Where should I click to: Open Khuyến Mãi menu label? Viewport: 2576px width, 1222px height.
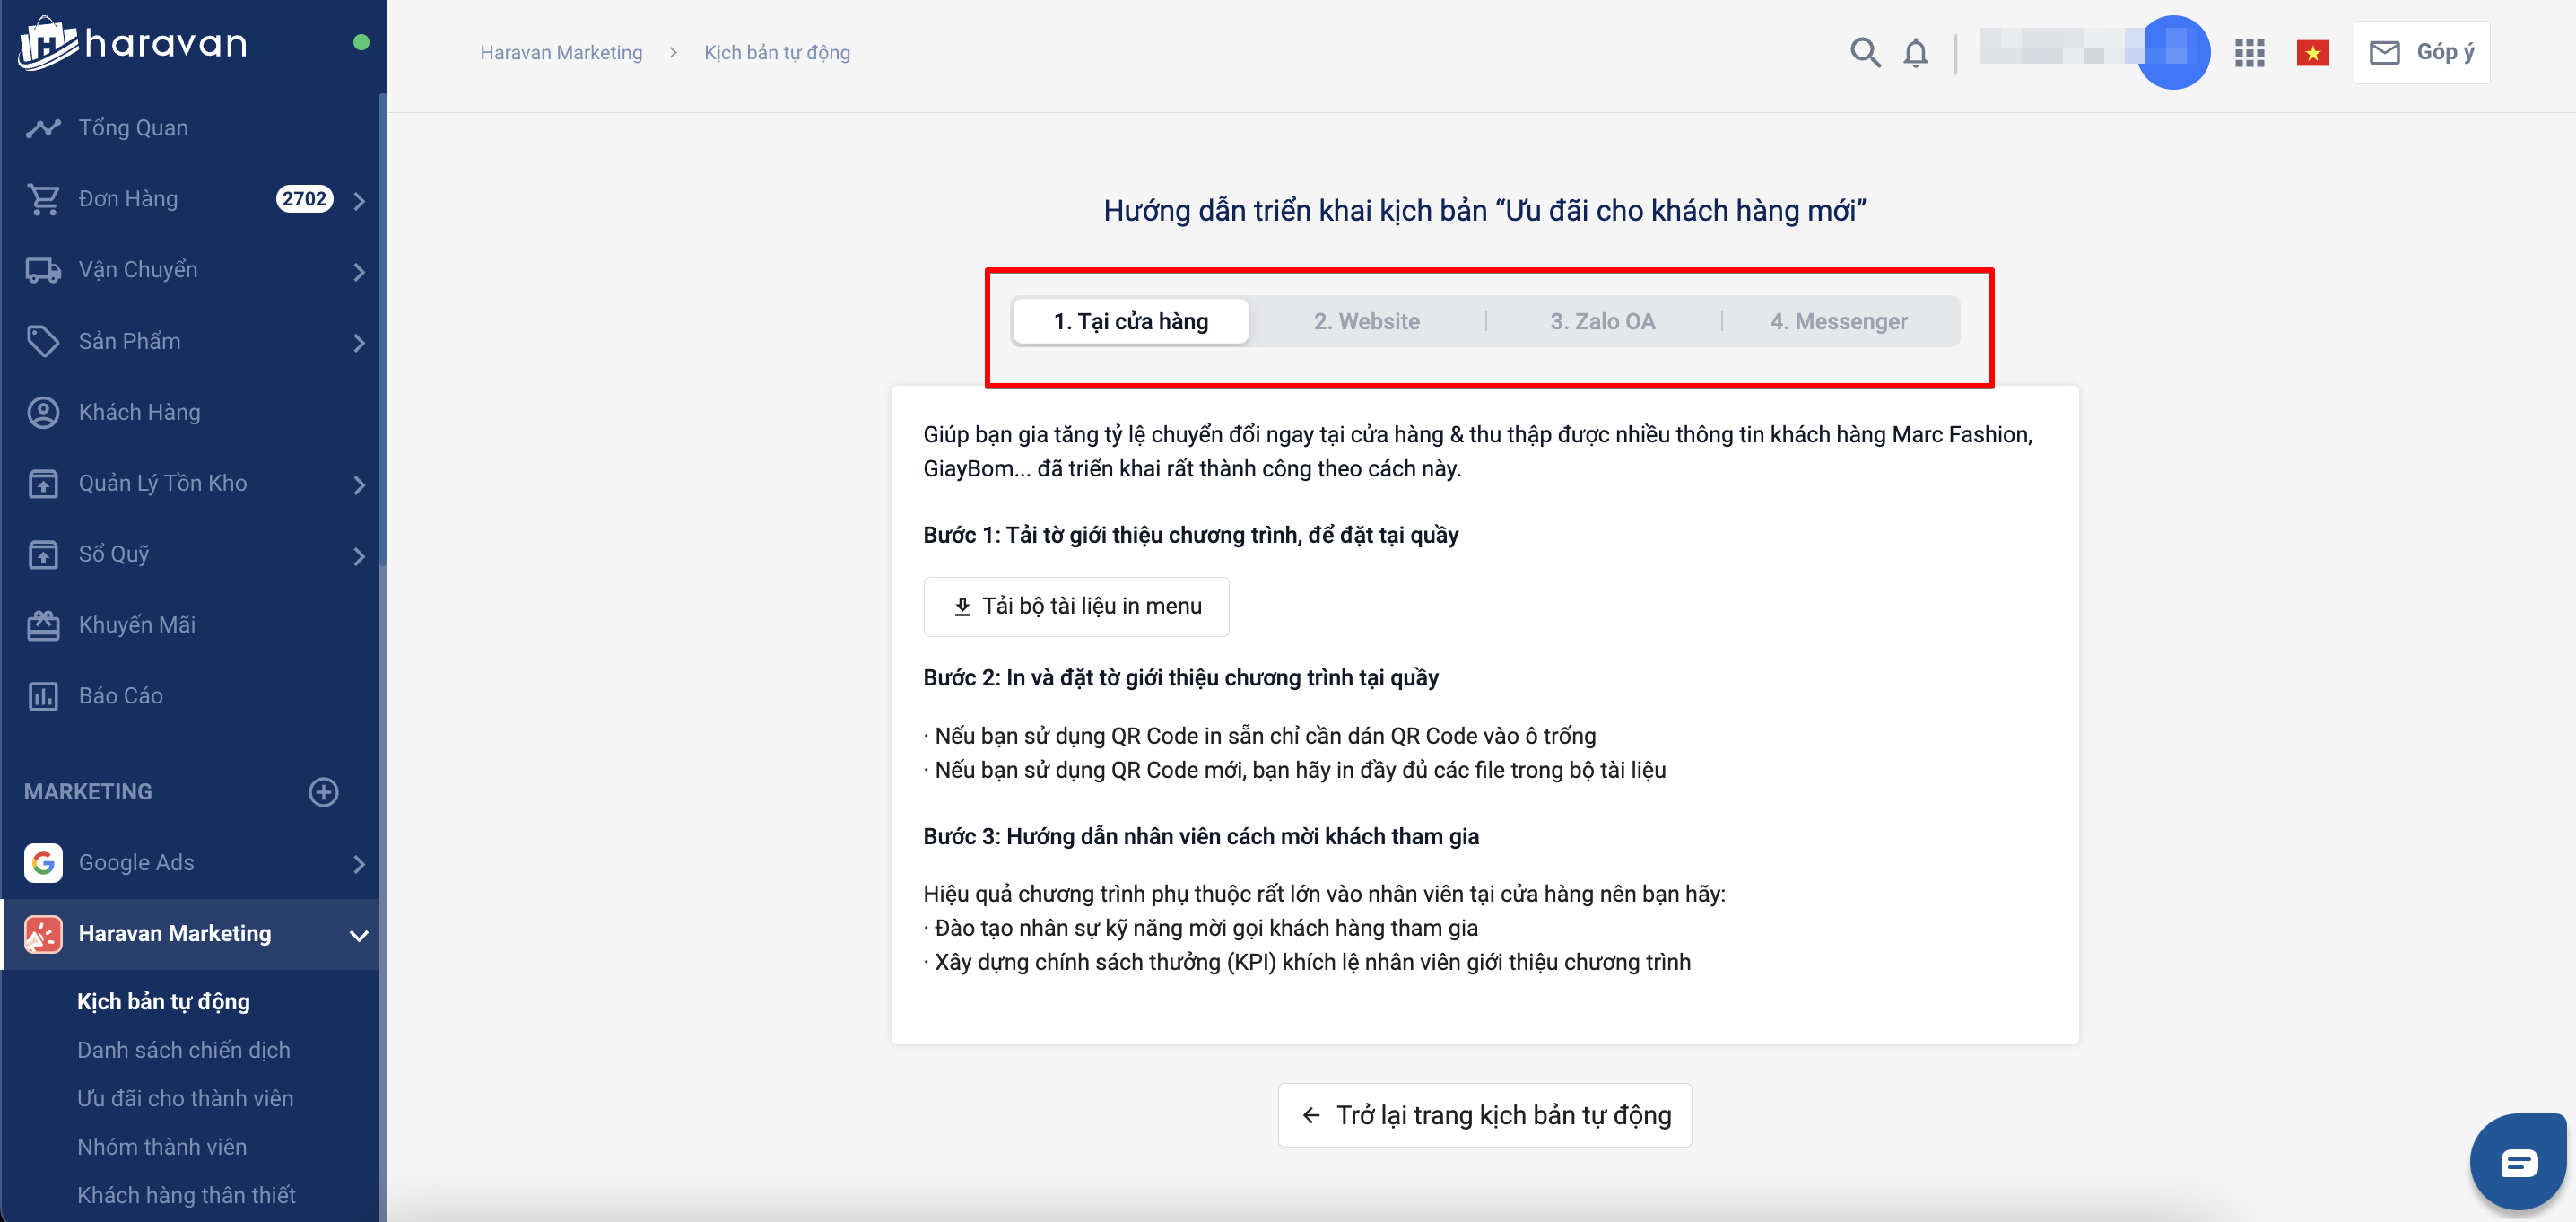(x=137, y=625)
